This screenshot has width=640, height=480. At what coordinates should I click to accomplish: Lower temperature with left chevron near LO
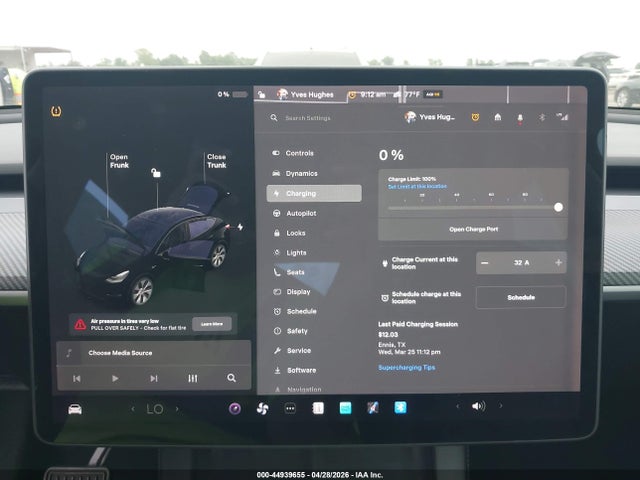[x=133, y=409]
